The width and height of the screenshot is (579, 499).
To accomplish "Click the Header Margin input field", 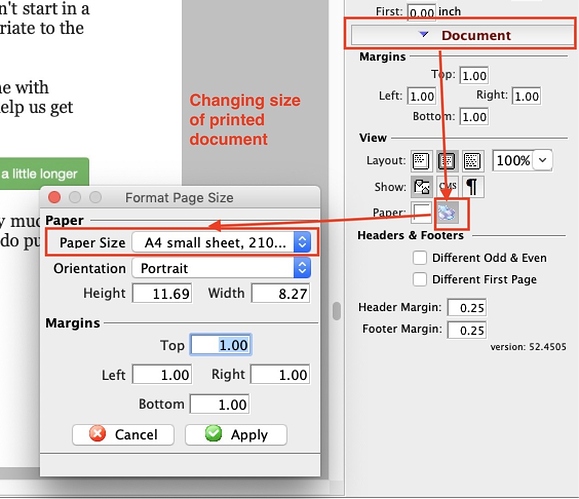I will (x=467, y=307).
